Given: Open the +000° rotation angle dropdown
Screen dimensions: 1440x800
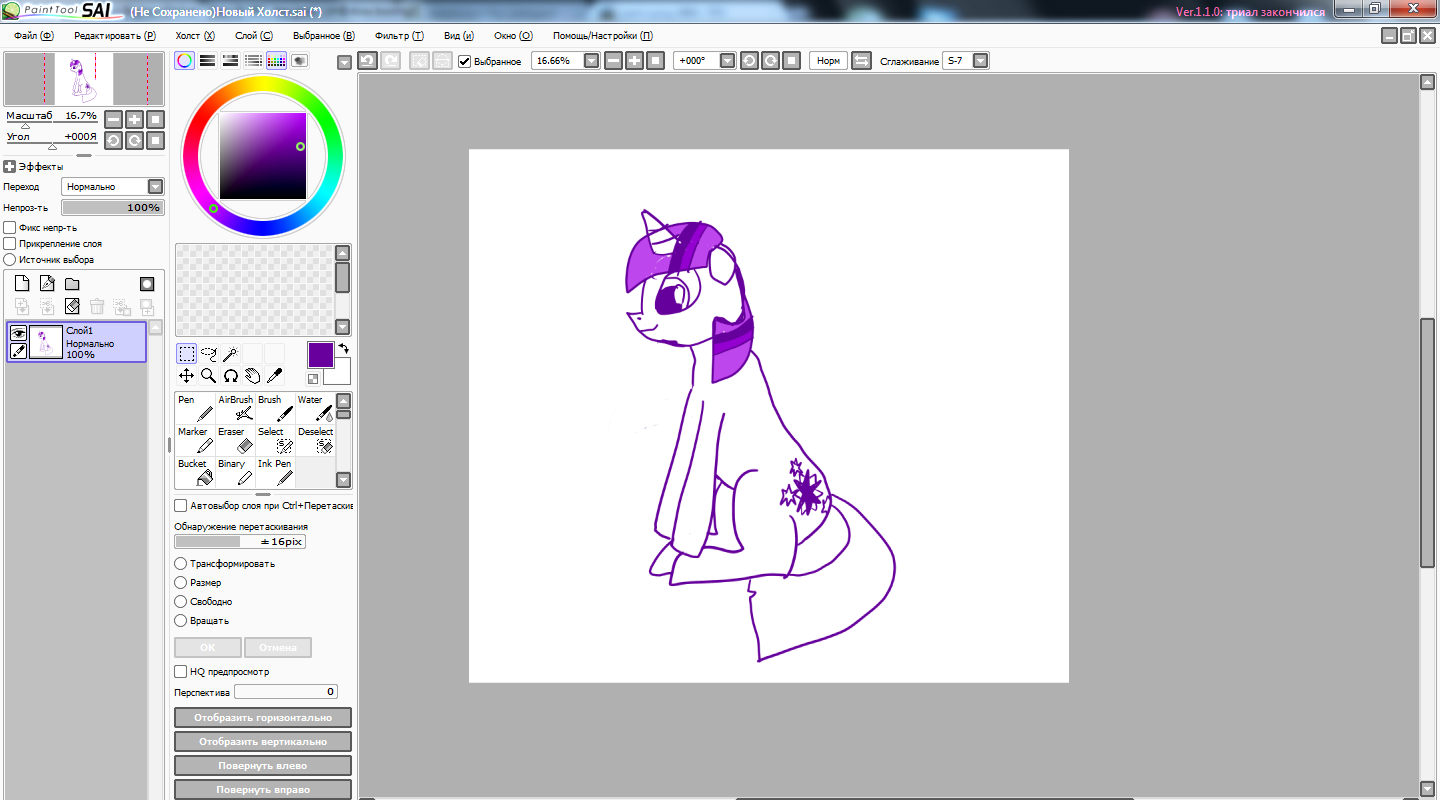Looking at the screenshot, I should tap(727, 61).
